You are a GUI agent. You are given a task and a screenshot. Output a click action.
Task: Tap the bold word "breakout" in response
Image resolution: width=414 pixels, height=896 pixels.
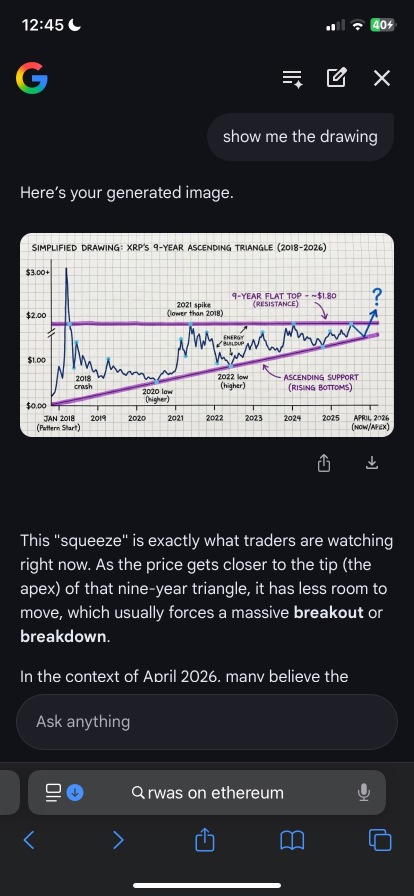pos(329,613)
